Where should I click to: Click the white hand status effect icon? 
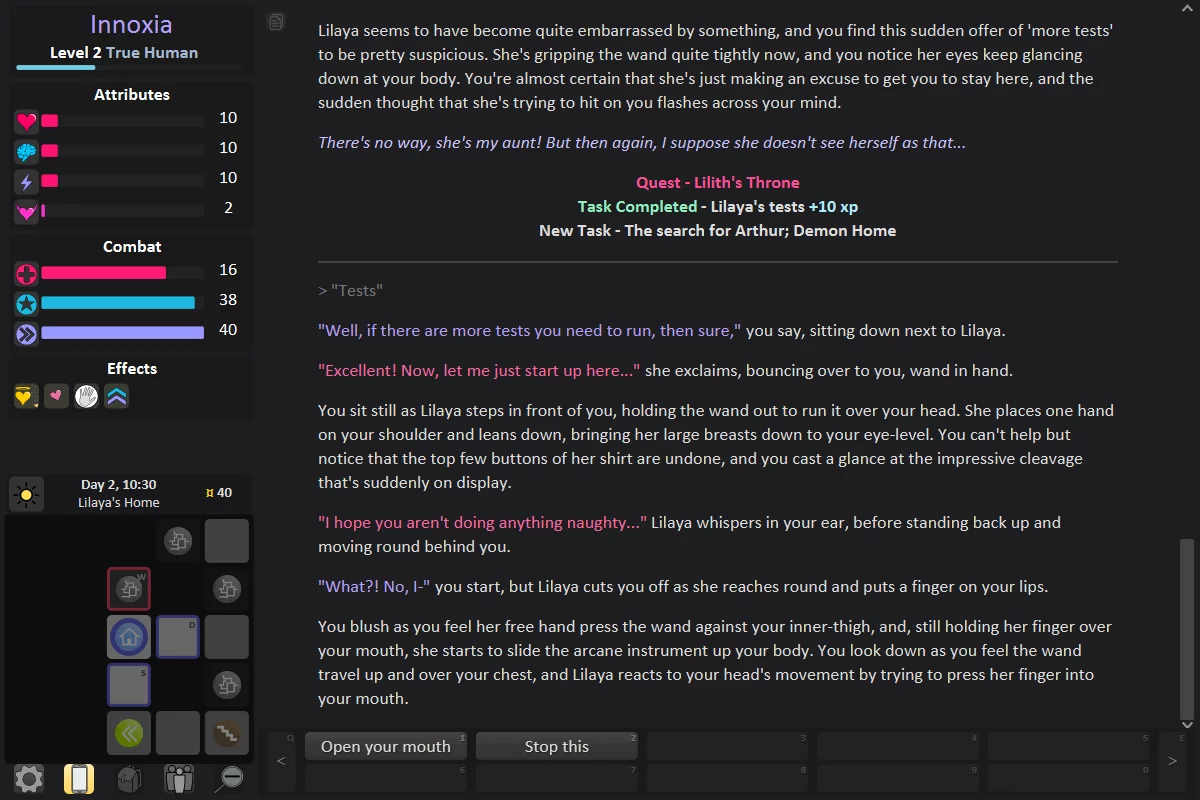87,397
